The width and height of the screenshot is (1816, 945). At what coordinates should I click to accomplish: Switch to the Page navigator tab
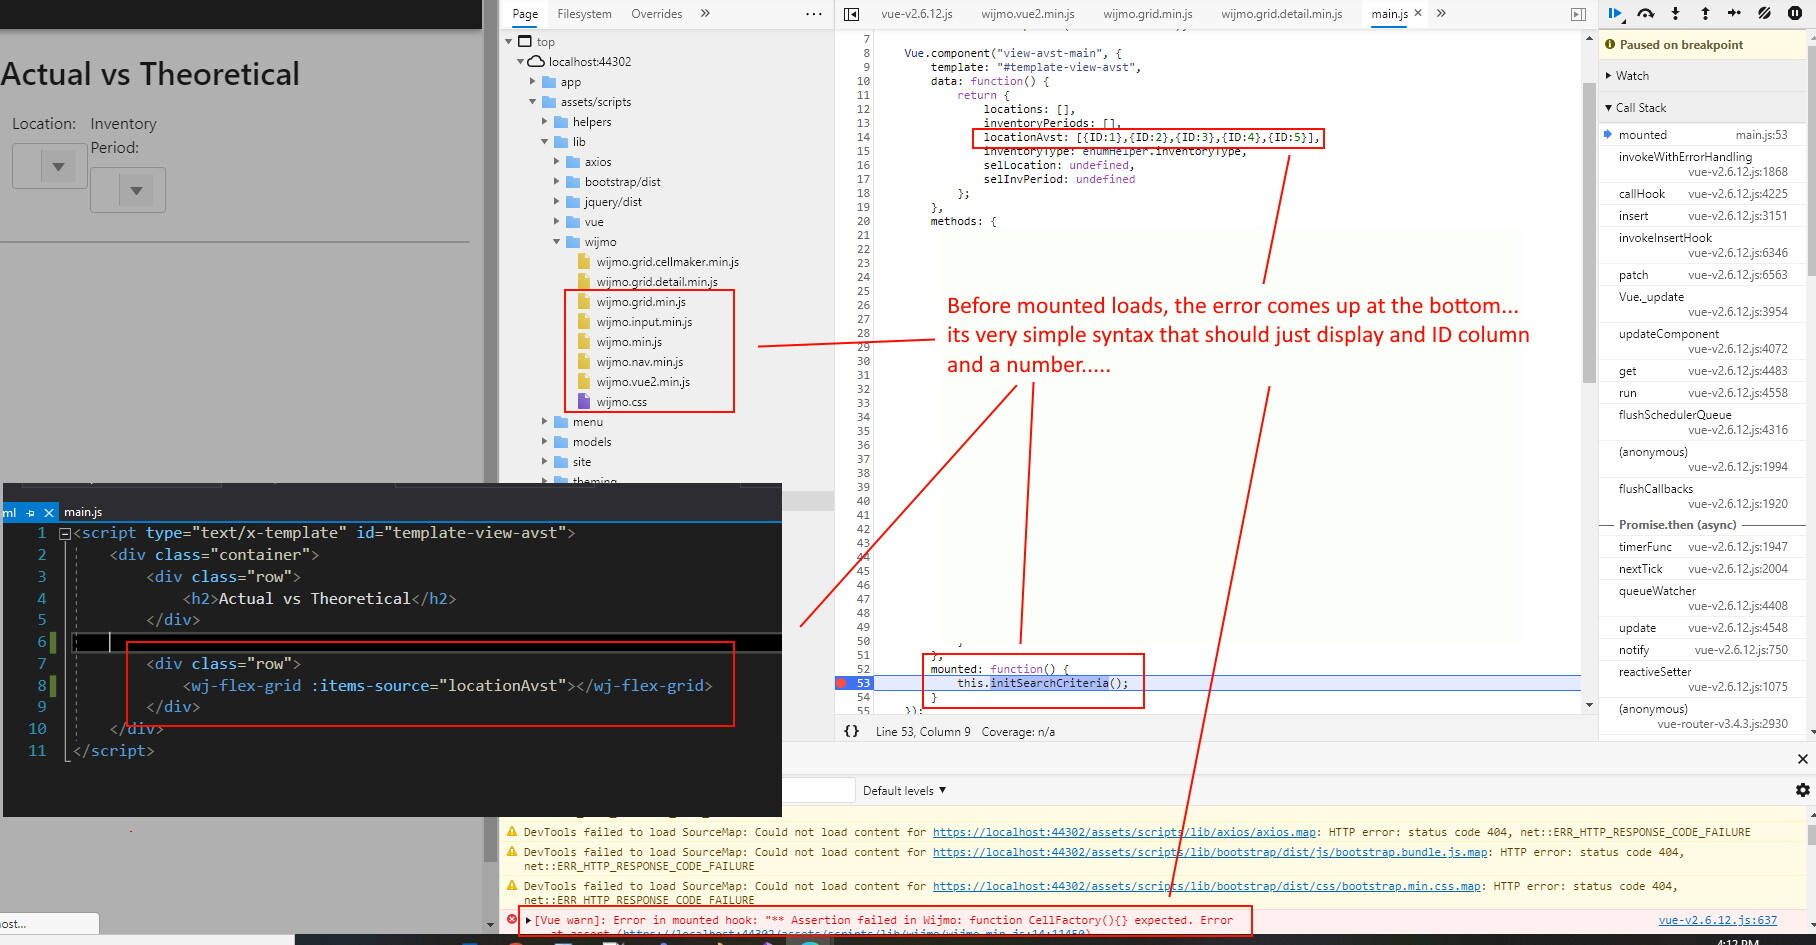pos(525,14)
